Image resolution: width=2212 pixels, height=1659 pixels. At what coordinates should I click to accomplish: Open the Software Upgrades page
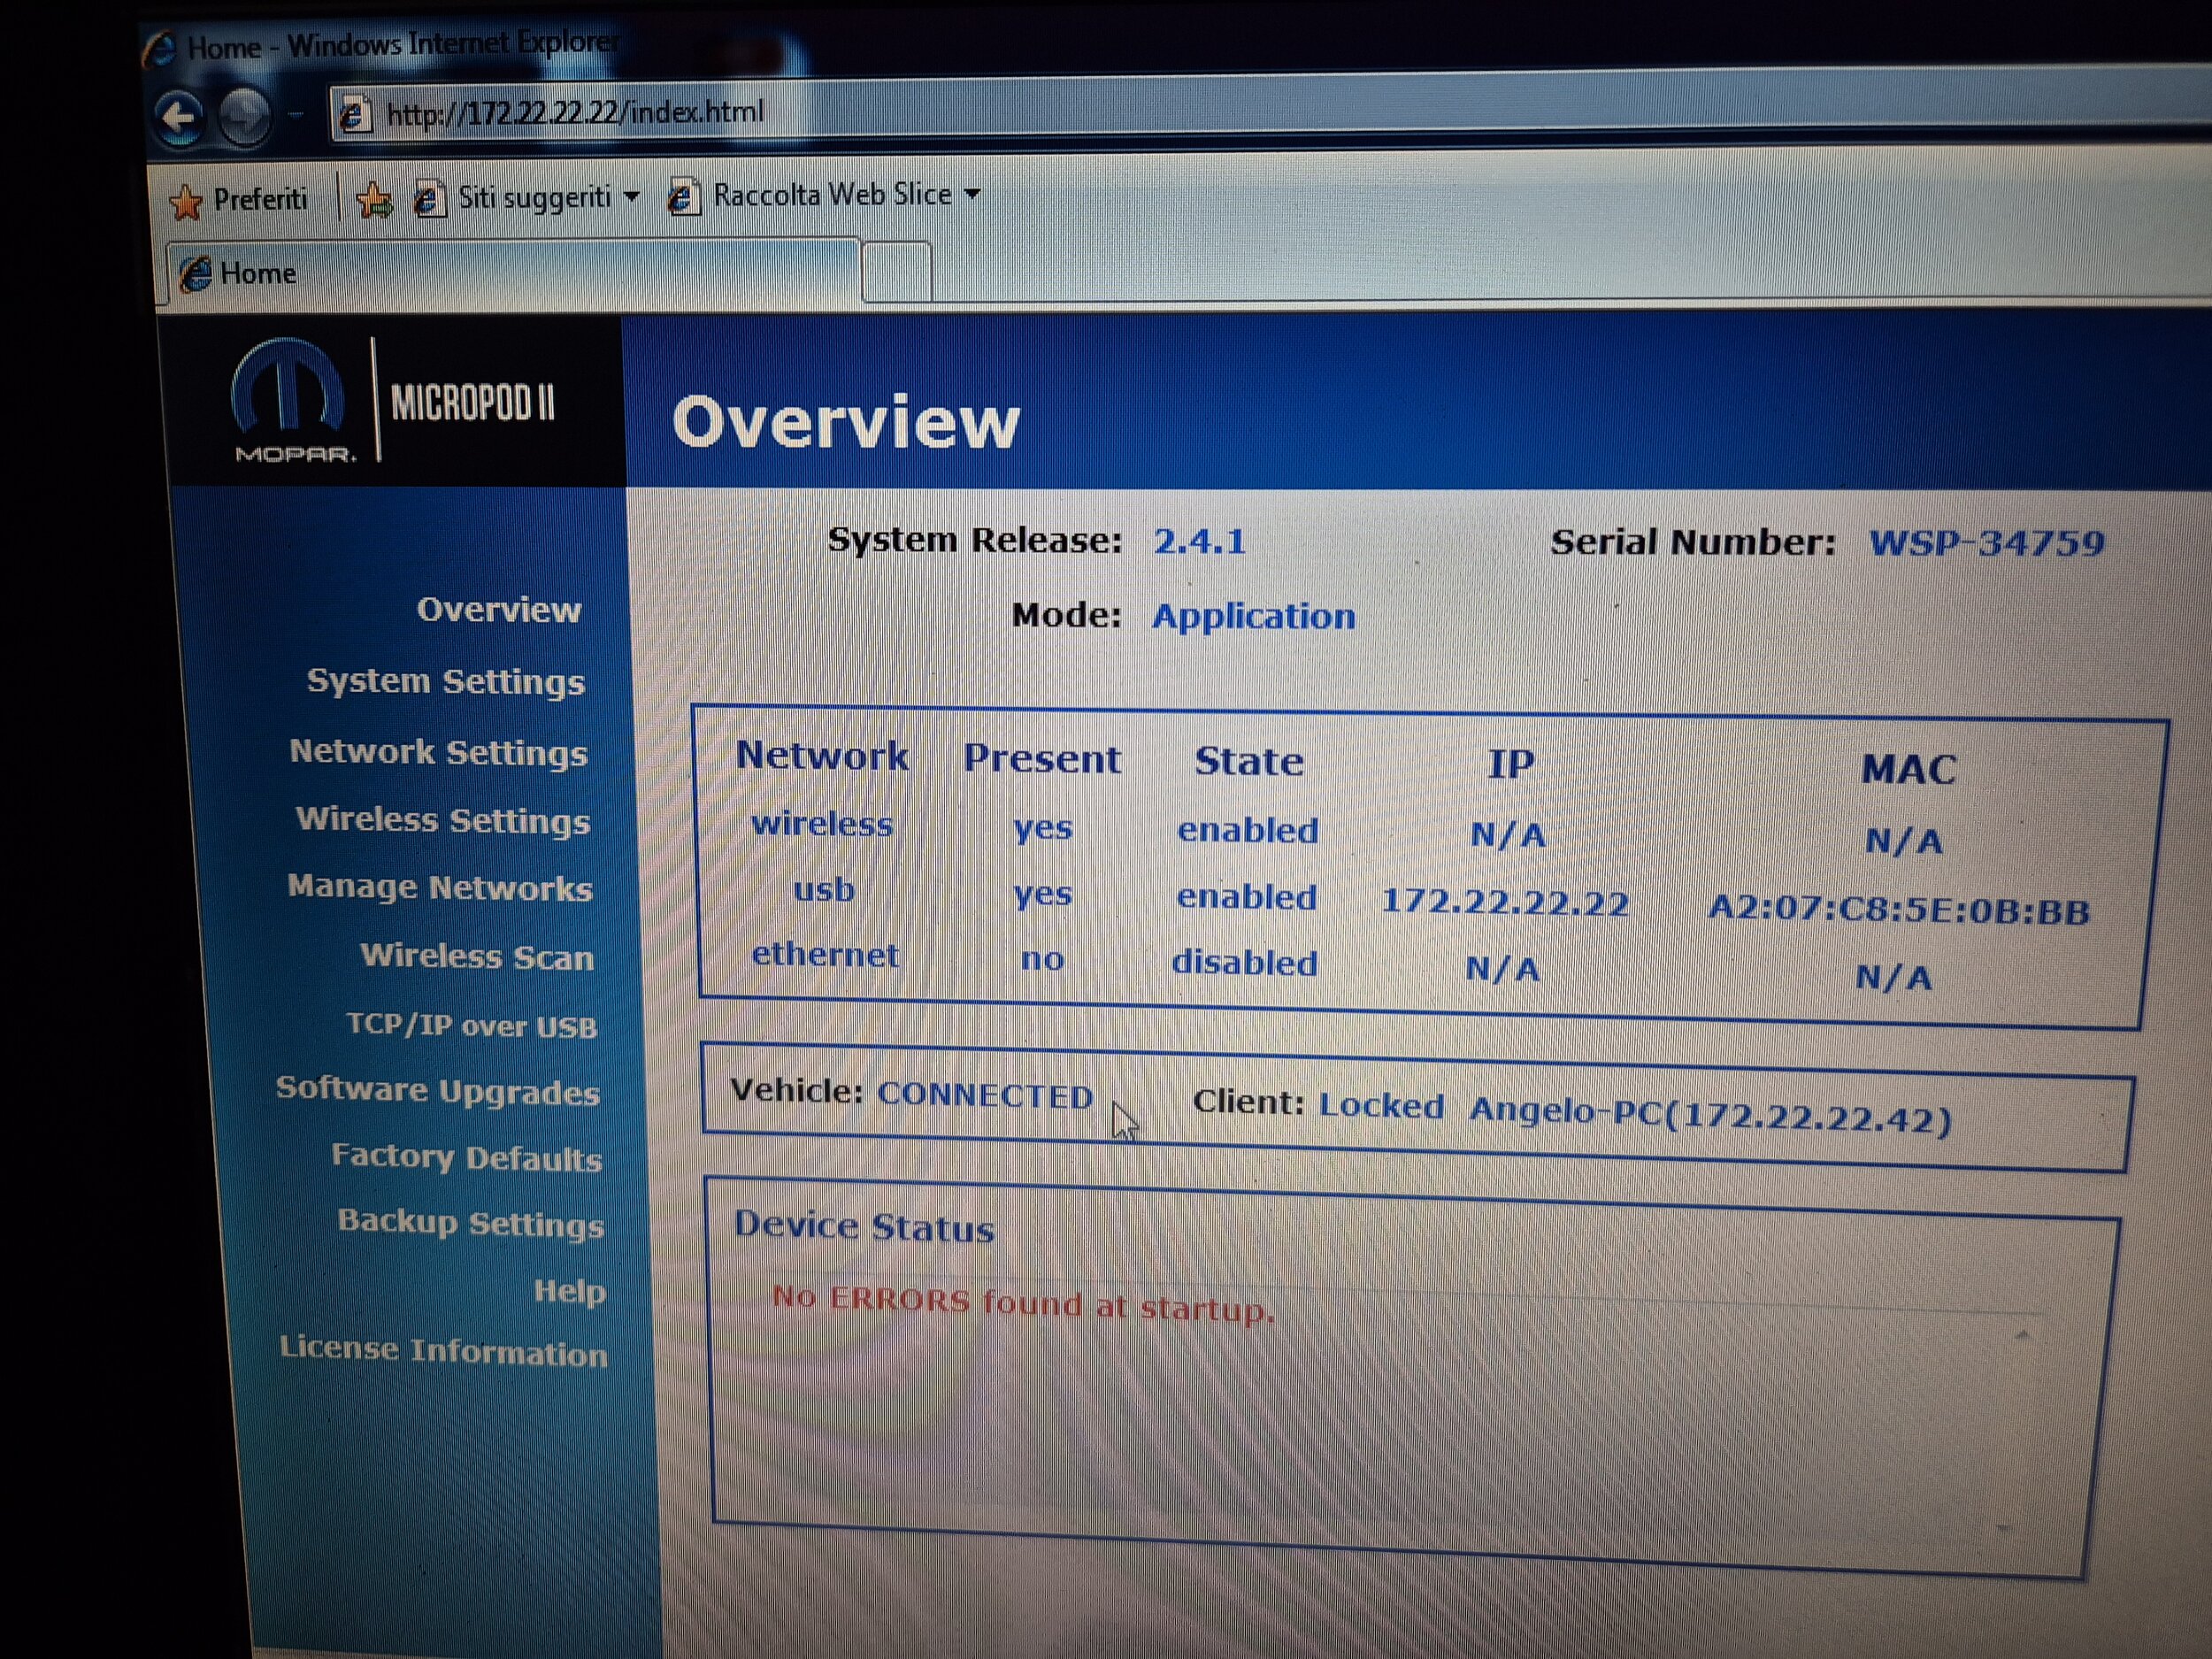pos(437,1091)
